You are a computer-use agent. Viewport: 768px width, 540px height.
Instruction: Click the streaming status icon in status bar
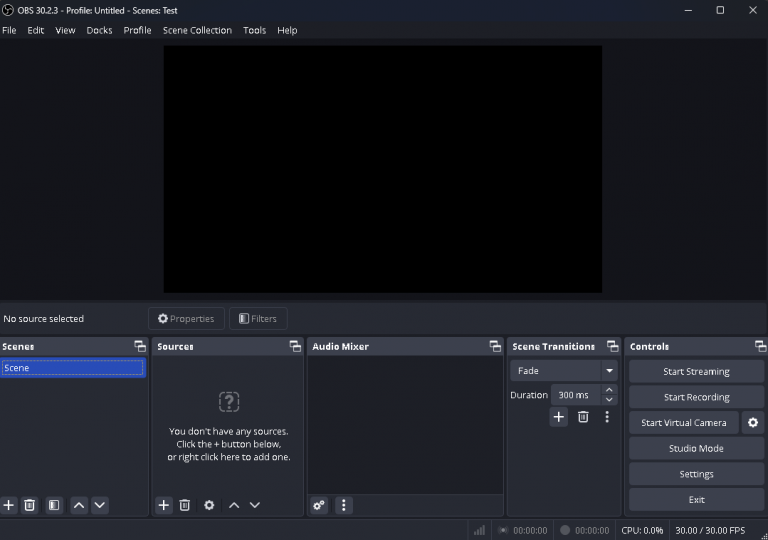tap(503, 530)
